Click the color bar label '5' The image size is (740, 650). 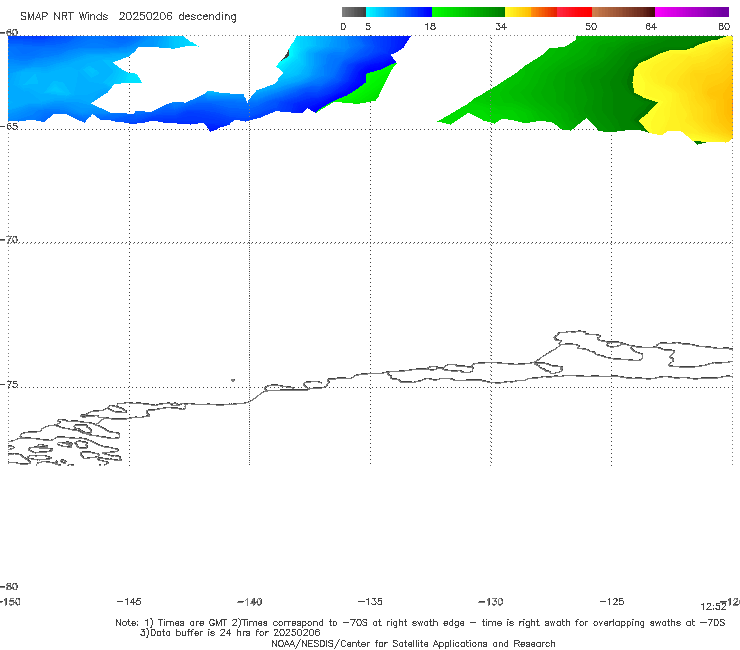tap(368, 26)
